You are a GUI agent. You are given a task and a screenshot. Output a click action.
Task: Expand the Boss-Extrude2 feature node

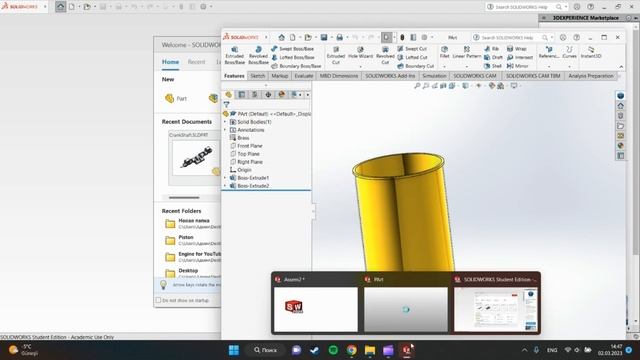coord(225,186)
